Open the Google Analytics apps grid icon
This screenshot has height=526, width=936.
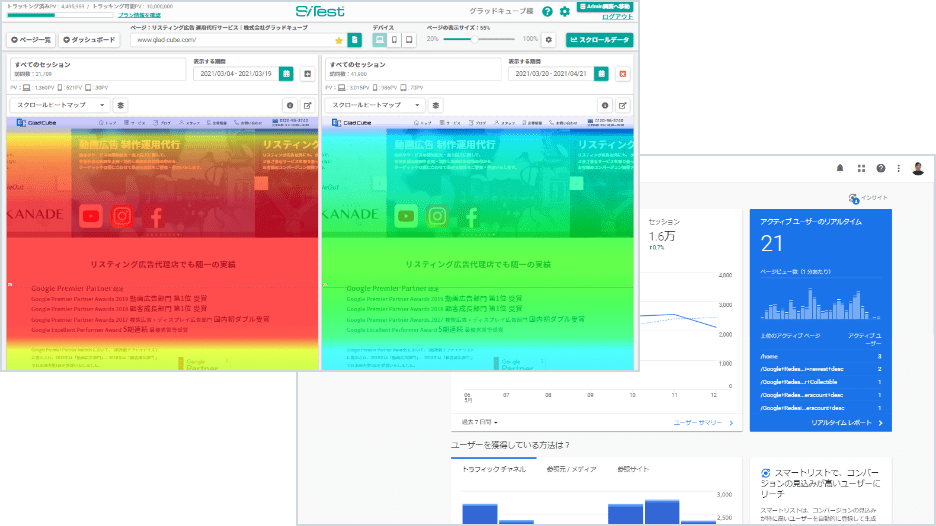tap(861, 168)
